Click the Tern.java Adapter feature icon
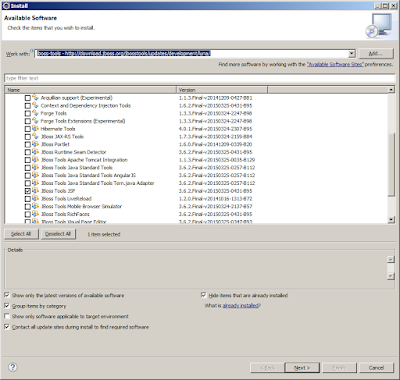The width and height of the screenshot is (400, 380). pyautogui.click(x=36, y=183)
